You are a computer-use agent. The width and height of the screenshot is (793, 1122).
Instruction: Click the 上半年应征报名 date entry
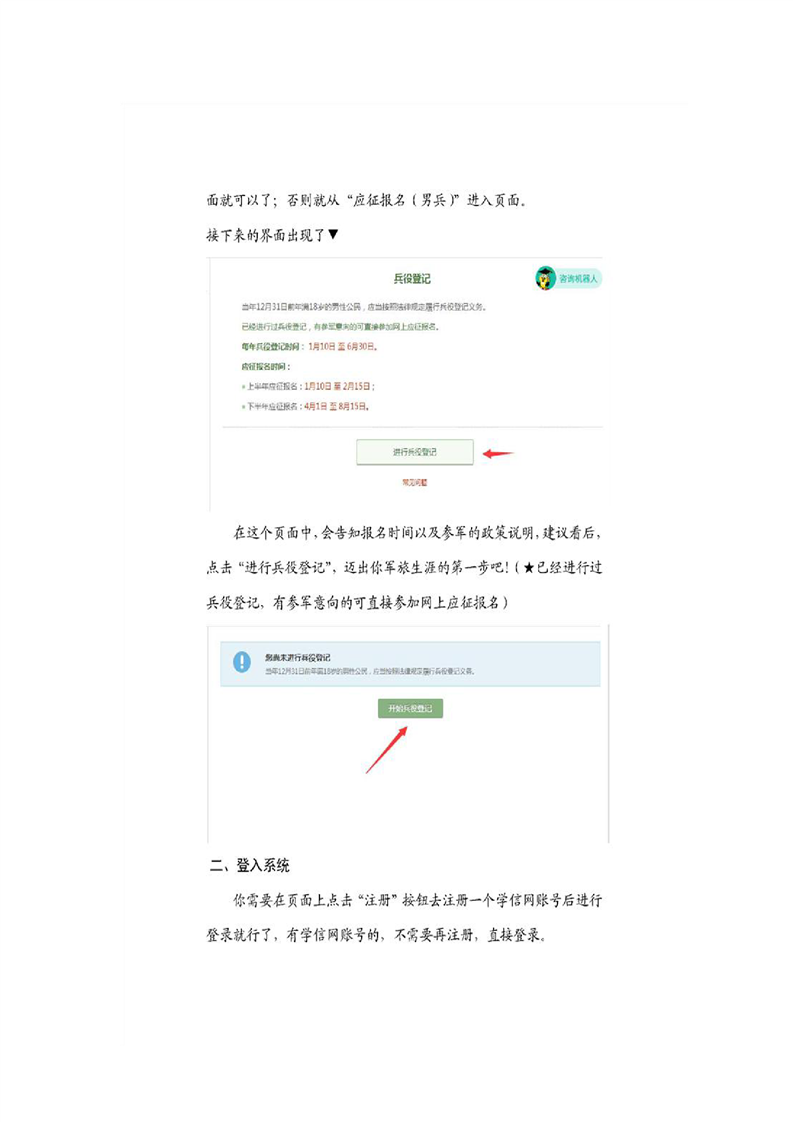(x=308, y=386)
